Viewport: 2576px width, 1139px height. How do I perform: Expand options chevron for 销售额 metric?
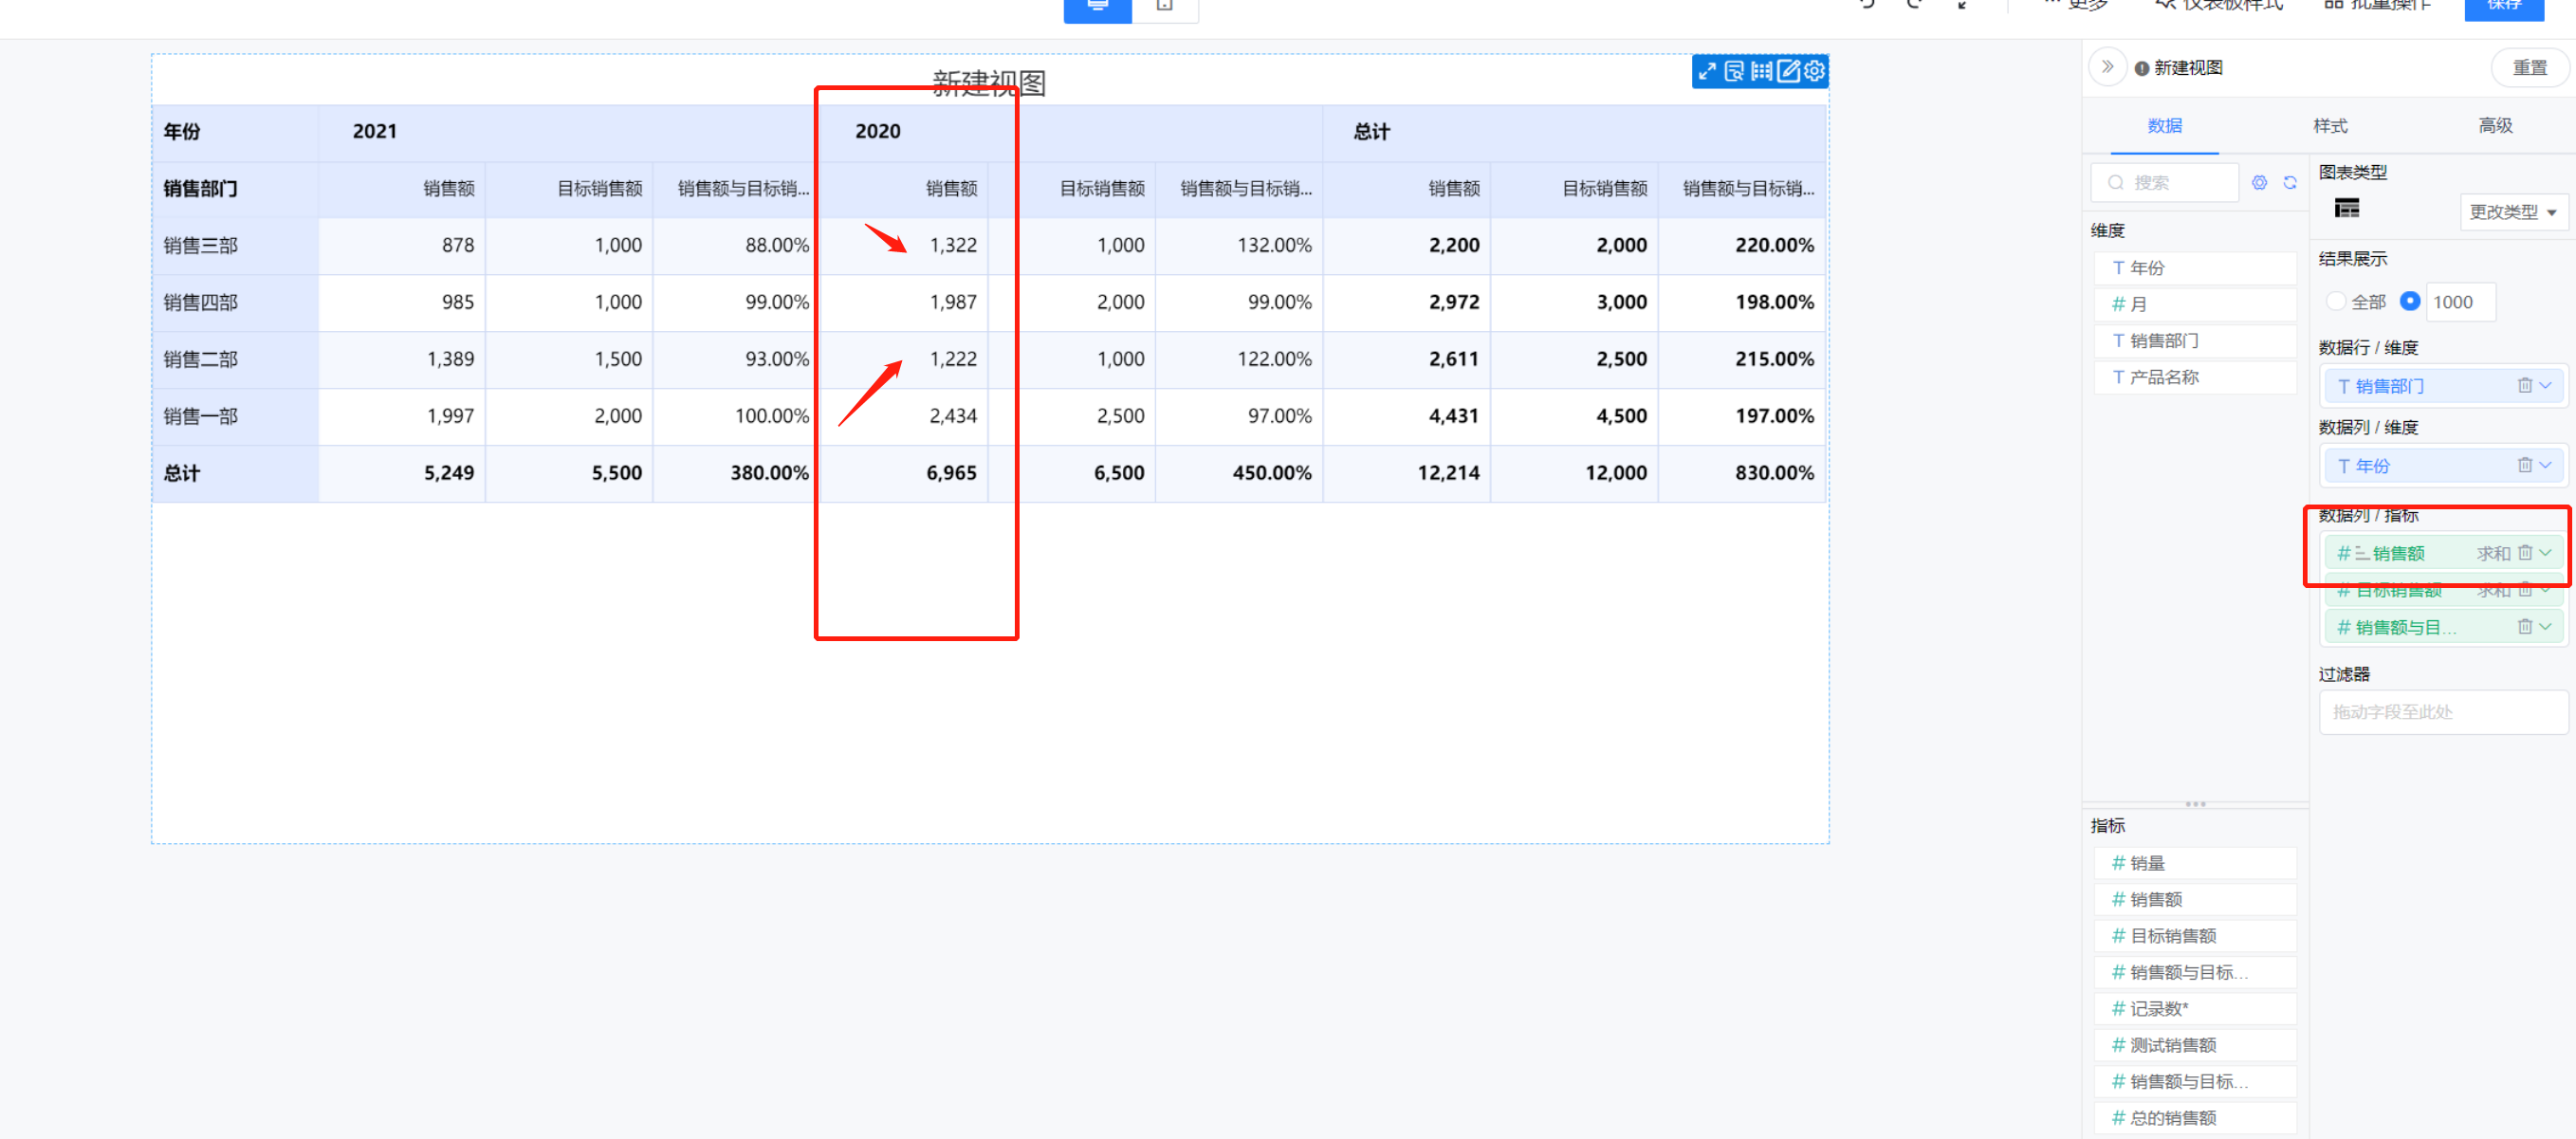2546,553
